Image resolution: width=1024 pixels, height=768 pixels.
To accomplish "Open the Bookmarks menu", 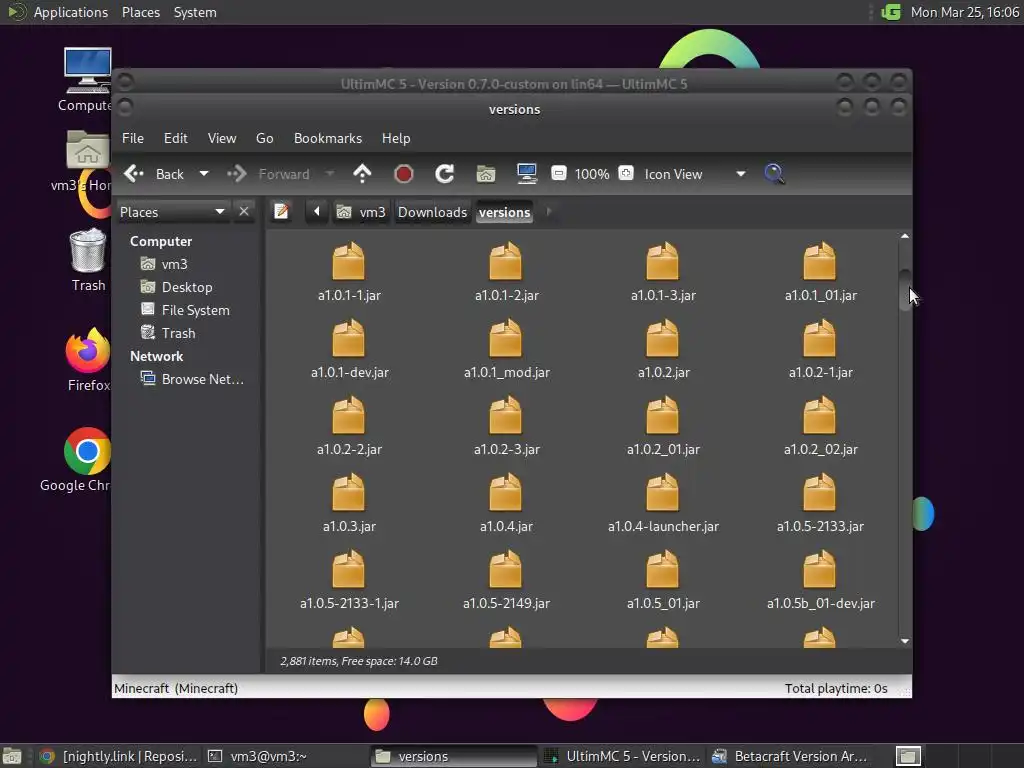I will [327, 138].
